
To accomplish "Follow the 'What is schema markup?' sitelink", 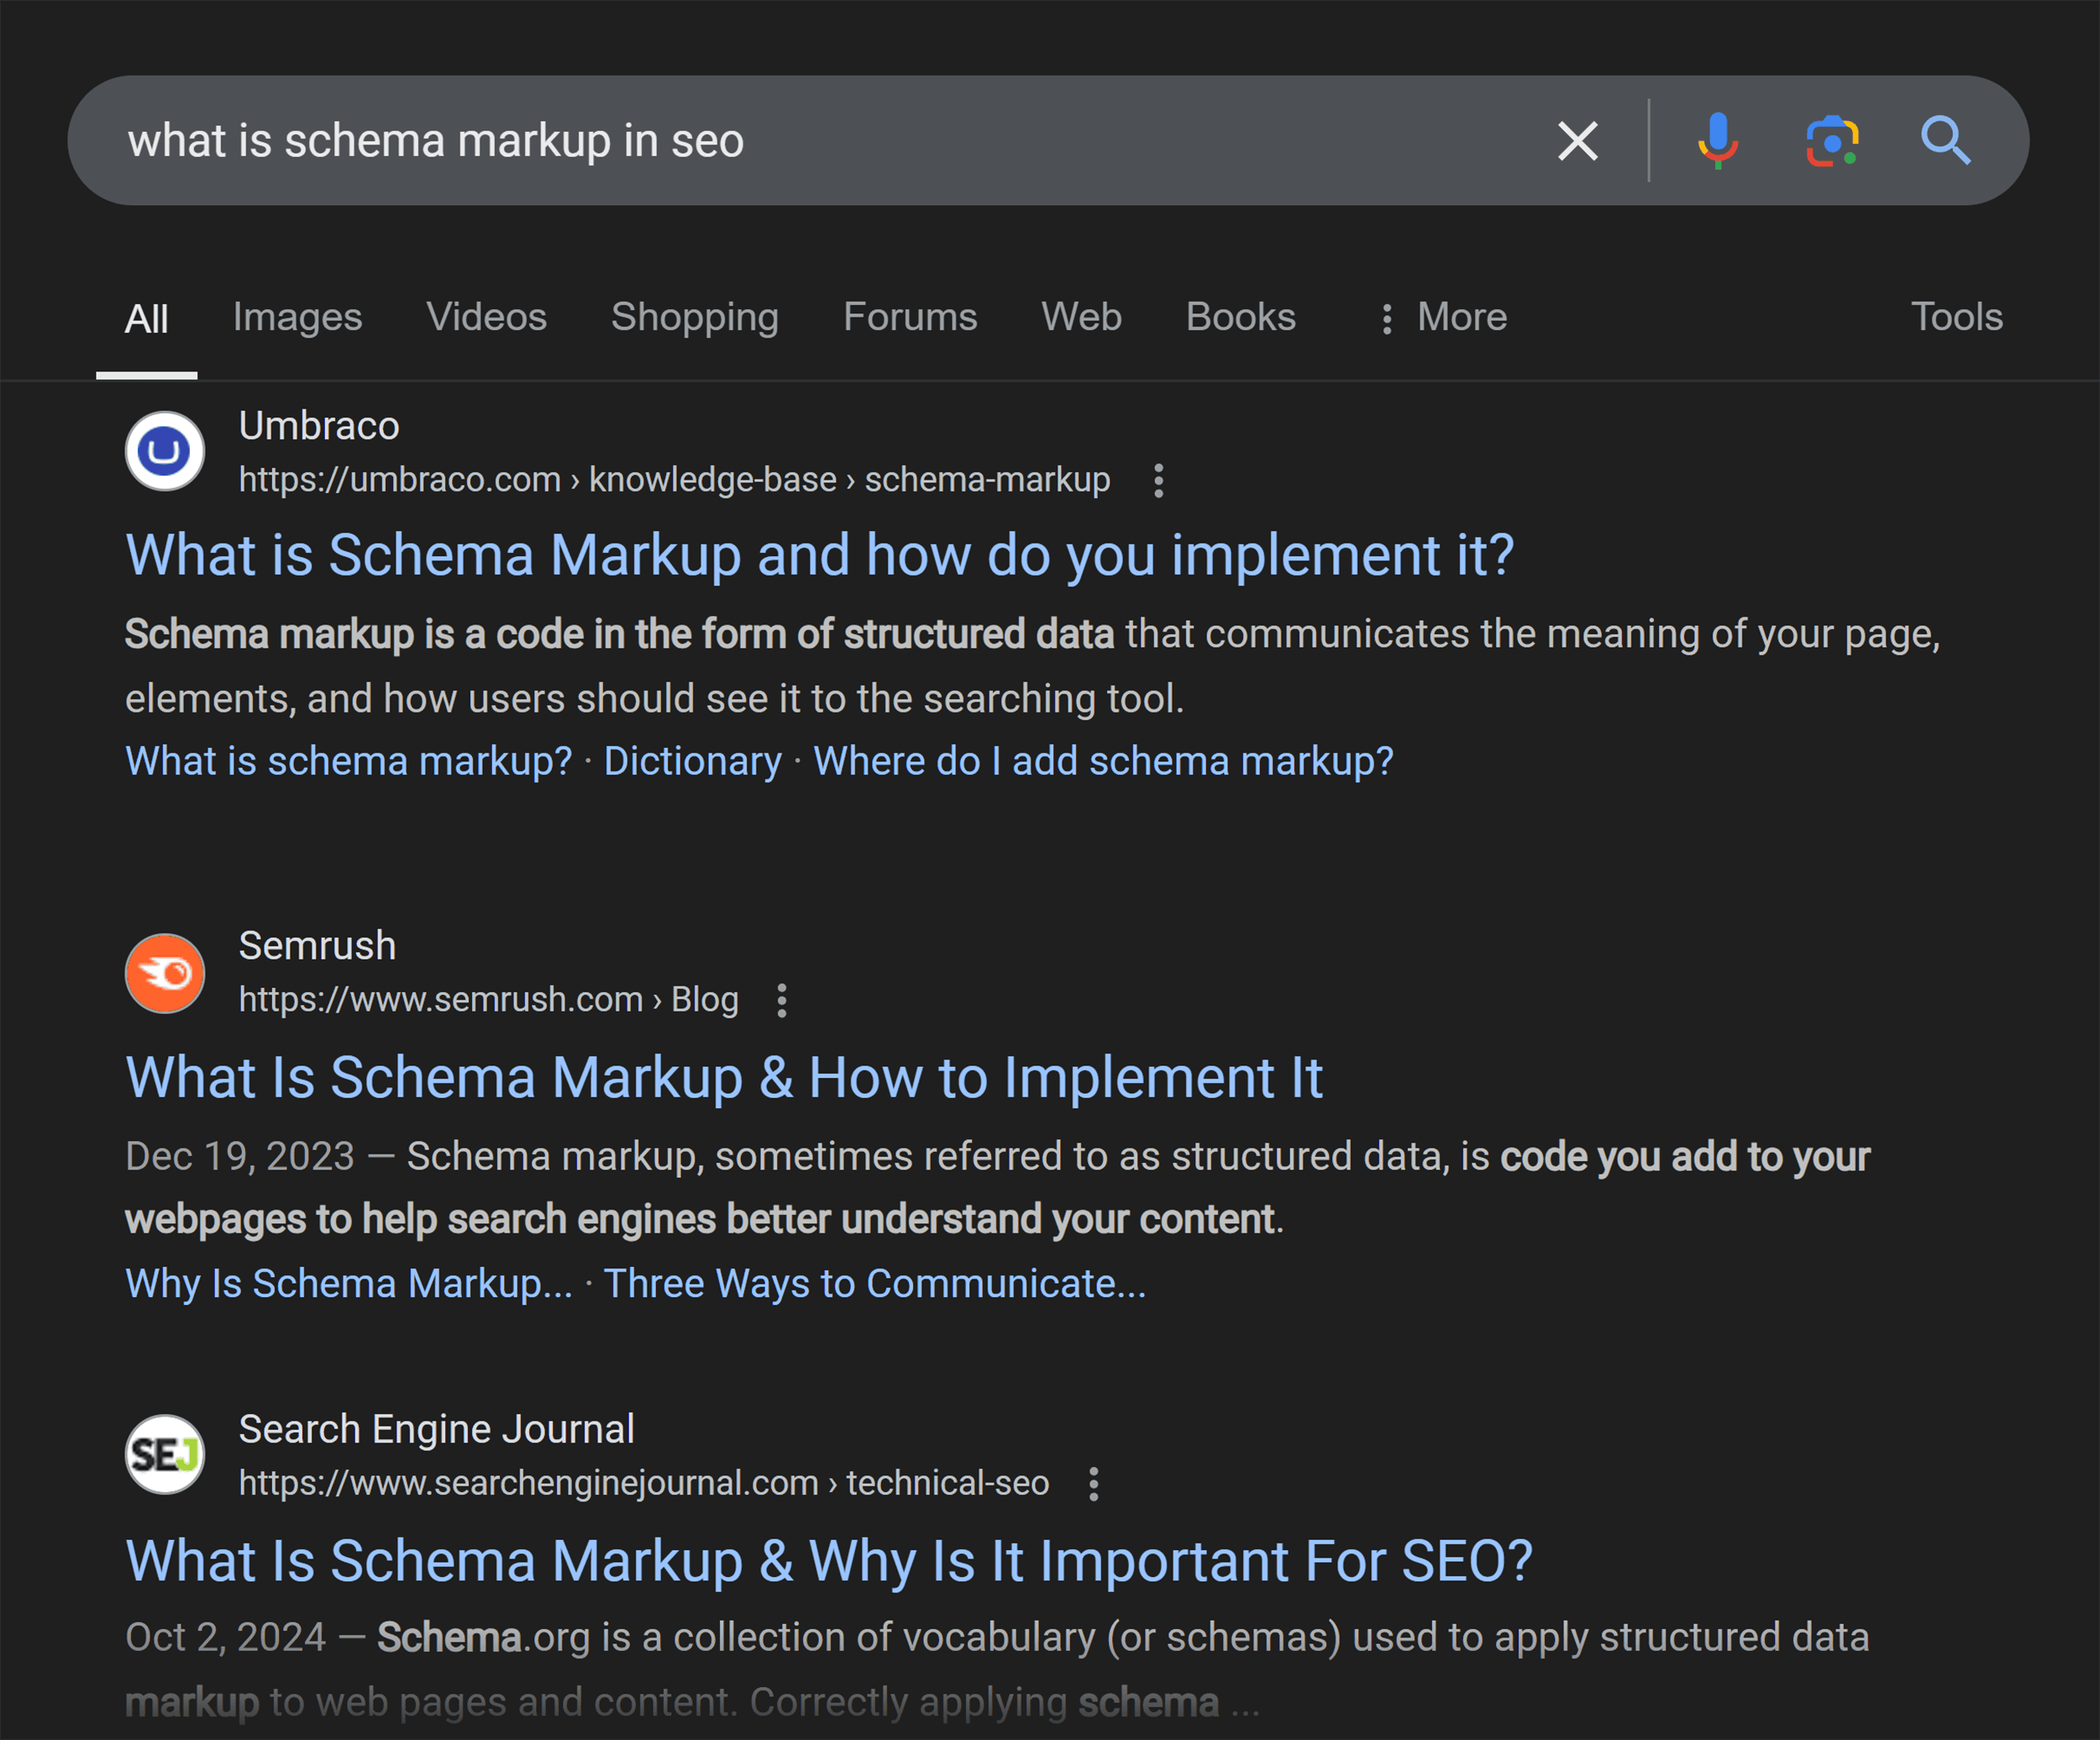I will (349, 762).
